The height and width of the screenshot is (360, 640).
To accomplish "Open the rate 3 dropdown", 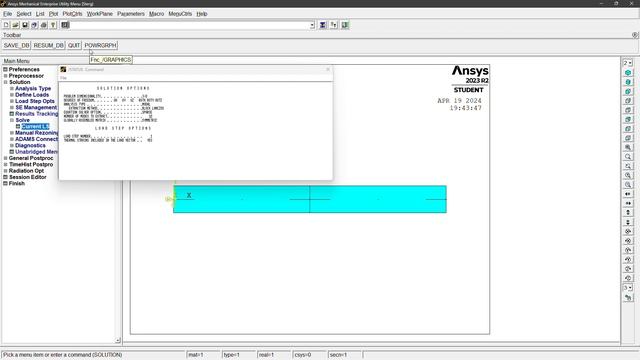I will (x=628, y=288).
